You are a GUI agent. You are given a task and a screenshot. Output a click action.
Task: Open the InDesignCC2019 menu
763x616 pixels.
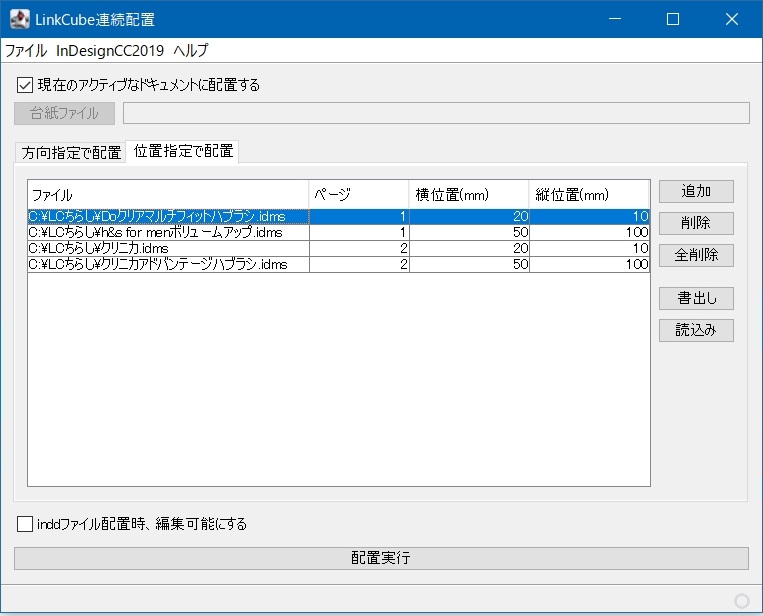click(x=110, y=50)
